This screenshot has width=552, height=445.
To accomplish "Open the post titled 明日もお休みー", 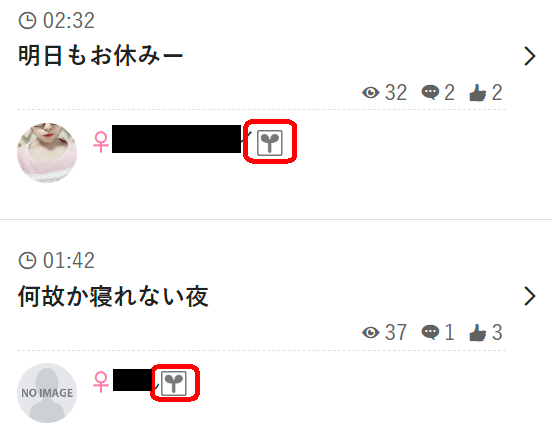I will click(x=101, y=56).
